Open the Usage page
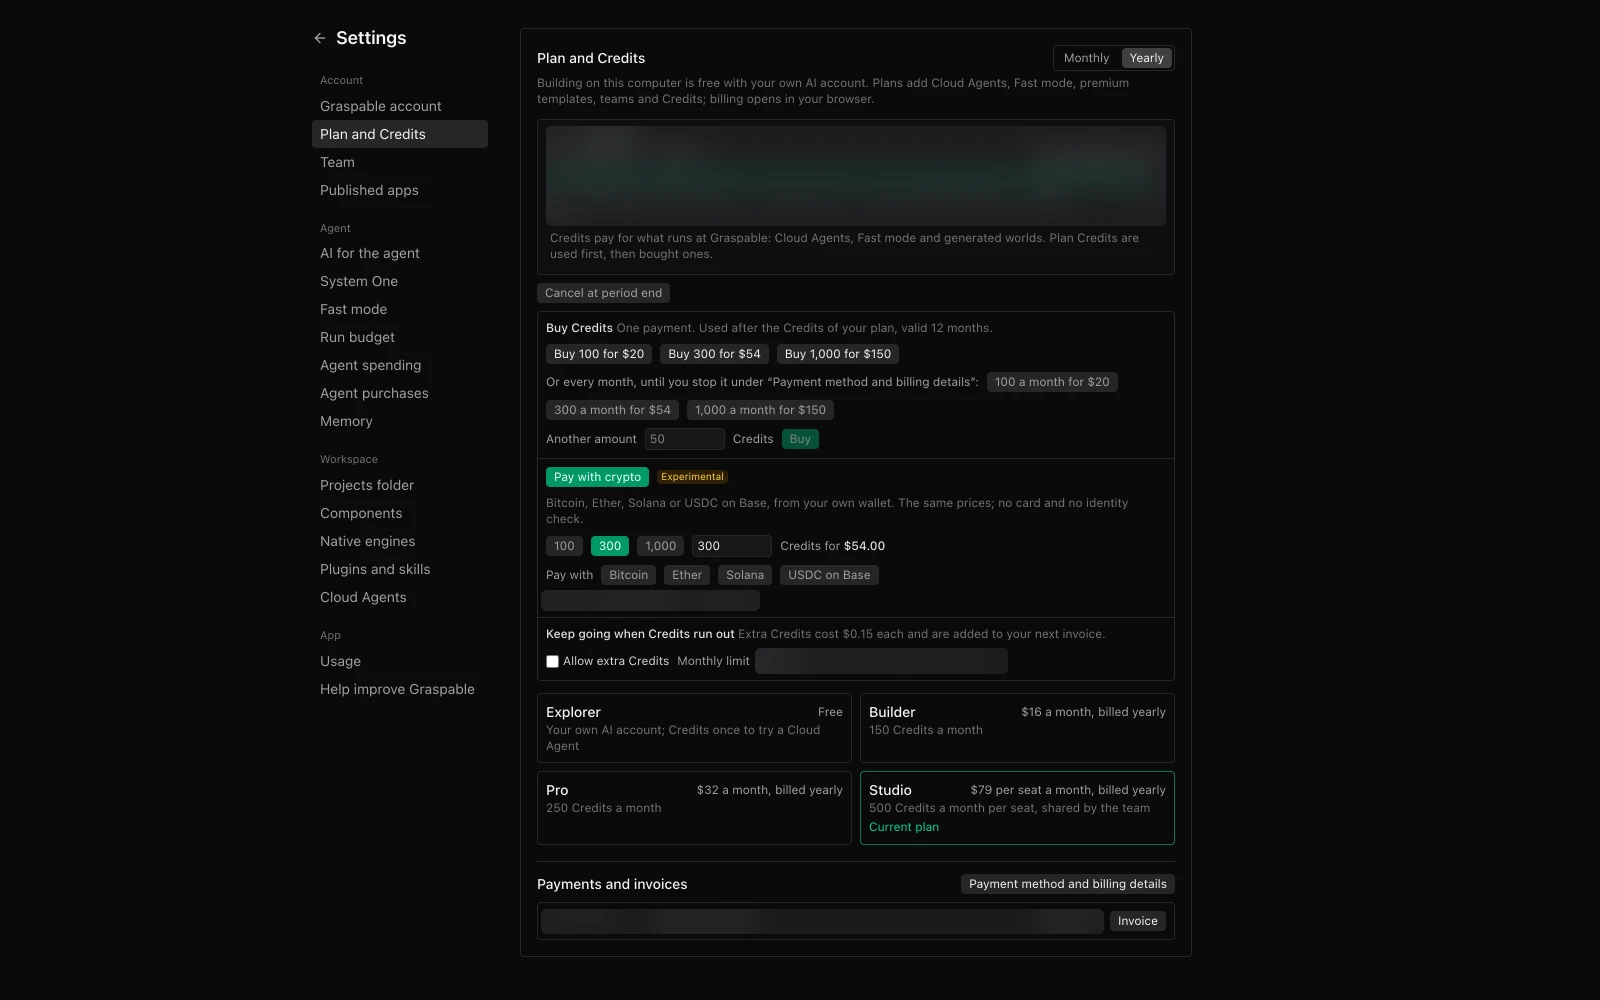This screenshot has width=1600, height=1000. pos(400,661)
